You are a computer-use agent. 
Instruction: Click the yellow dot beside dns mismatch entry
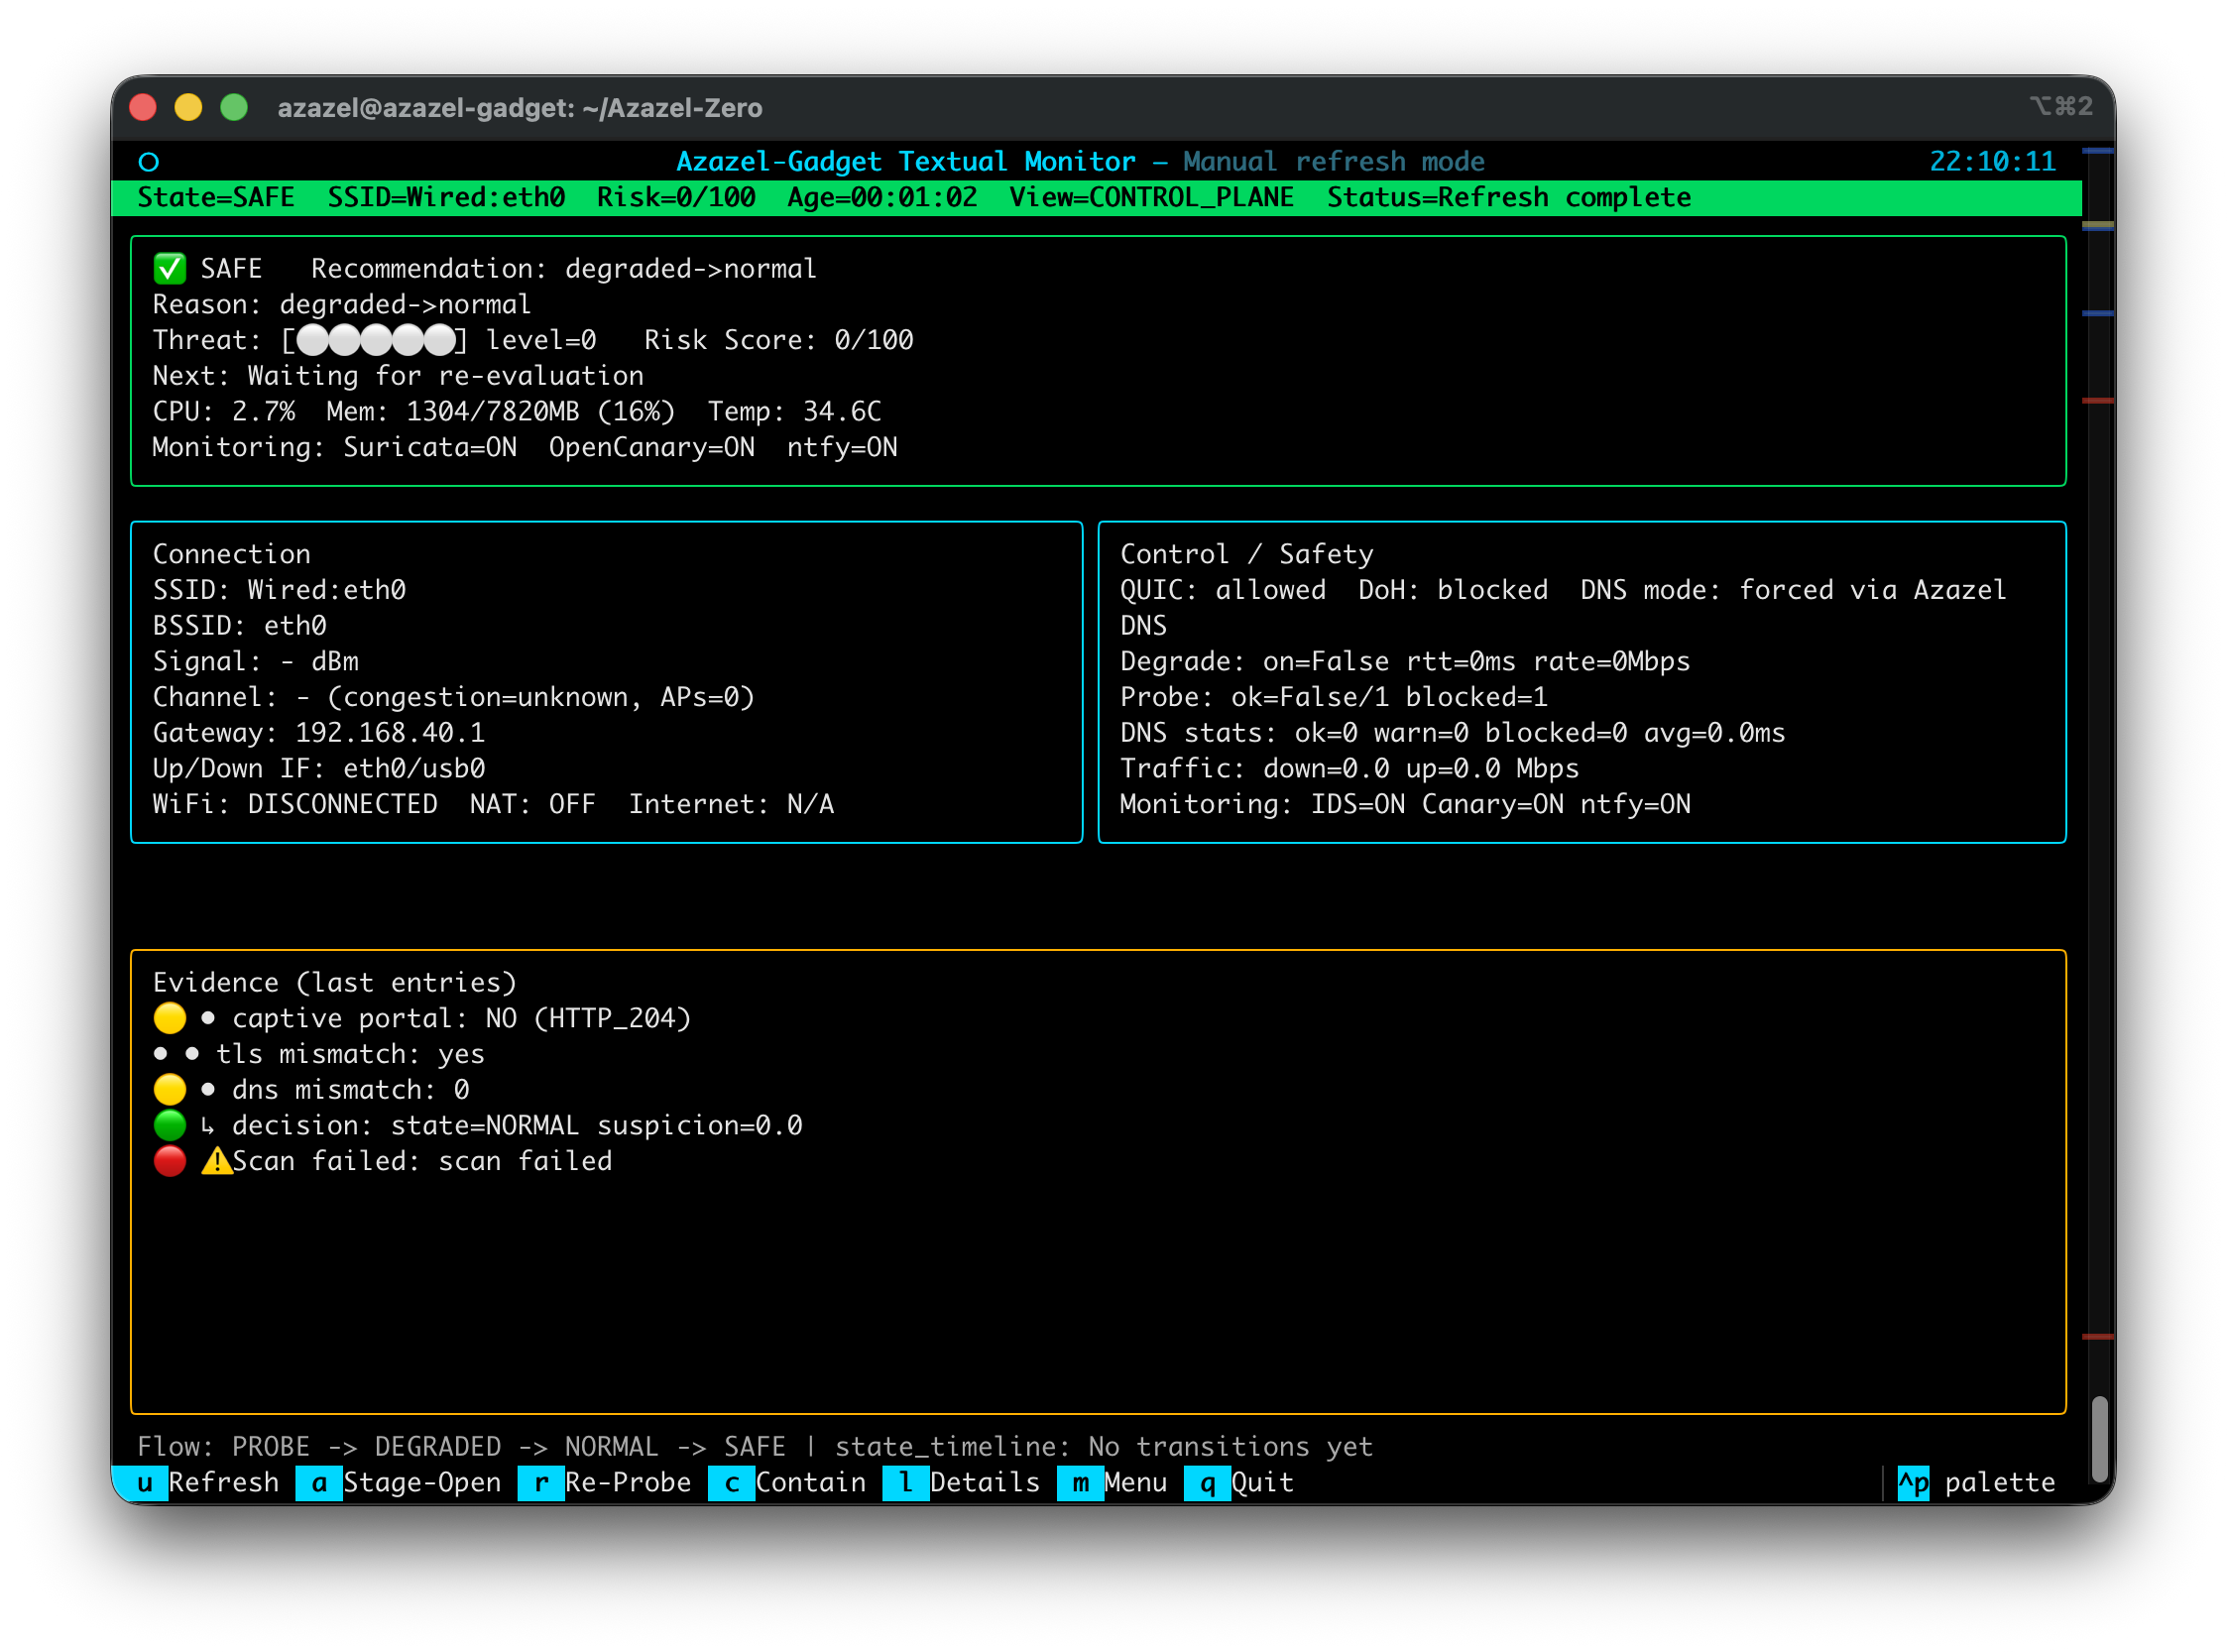(169, 1089)
